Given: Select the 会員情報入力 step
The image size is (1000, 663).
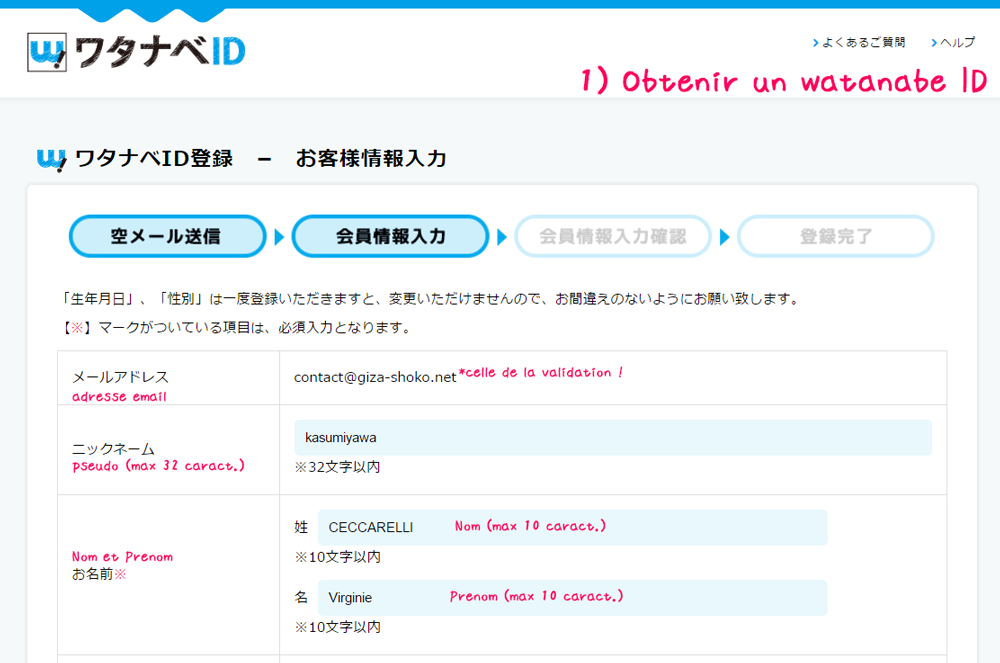Looking at the screenshot, I should pos(390,237).
